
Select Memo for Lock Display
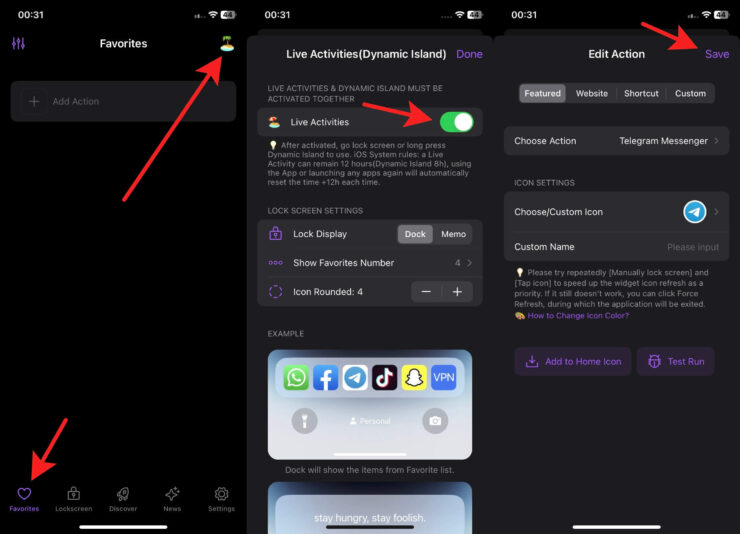click(453, 234)
